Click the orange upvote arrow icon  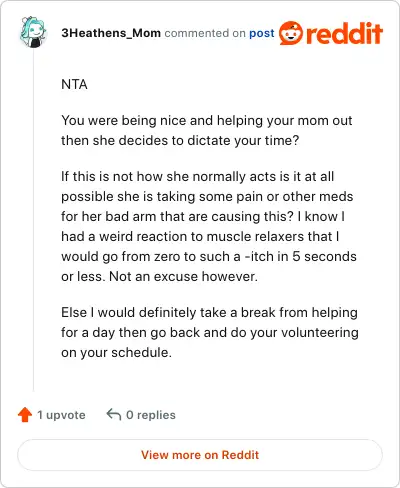[x=25, y=415]
